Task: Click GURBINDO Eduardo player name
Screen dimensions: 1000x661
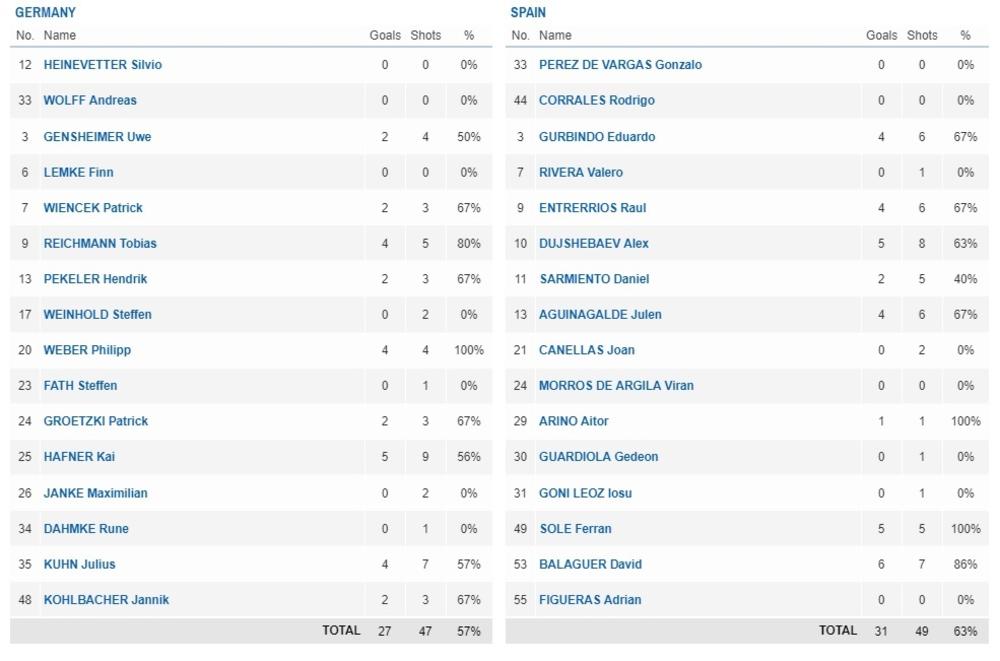Action: [597, 136]
